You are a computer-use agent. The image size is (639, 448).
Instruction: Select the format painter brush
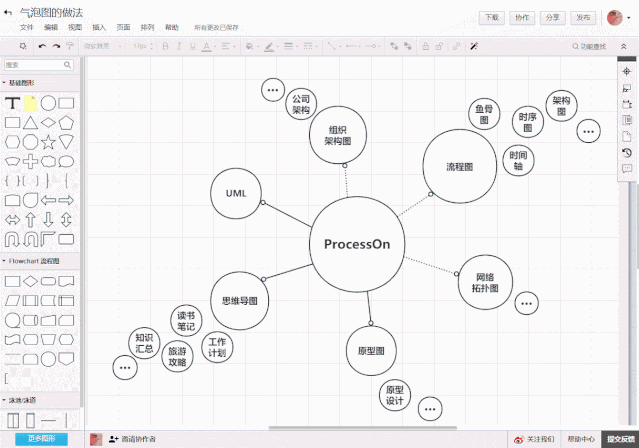click(x=70, y=46)
